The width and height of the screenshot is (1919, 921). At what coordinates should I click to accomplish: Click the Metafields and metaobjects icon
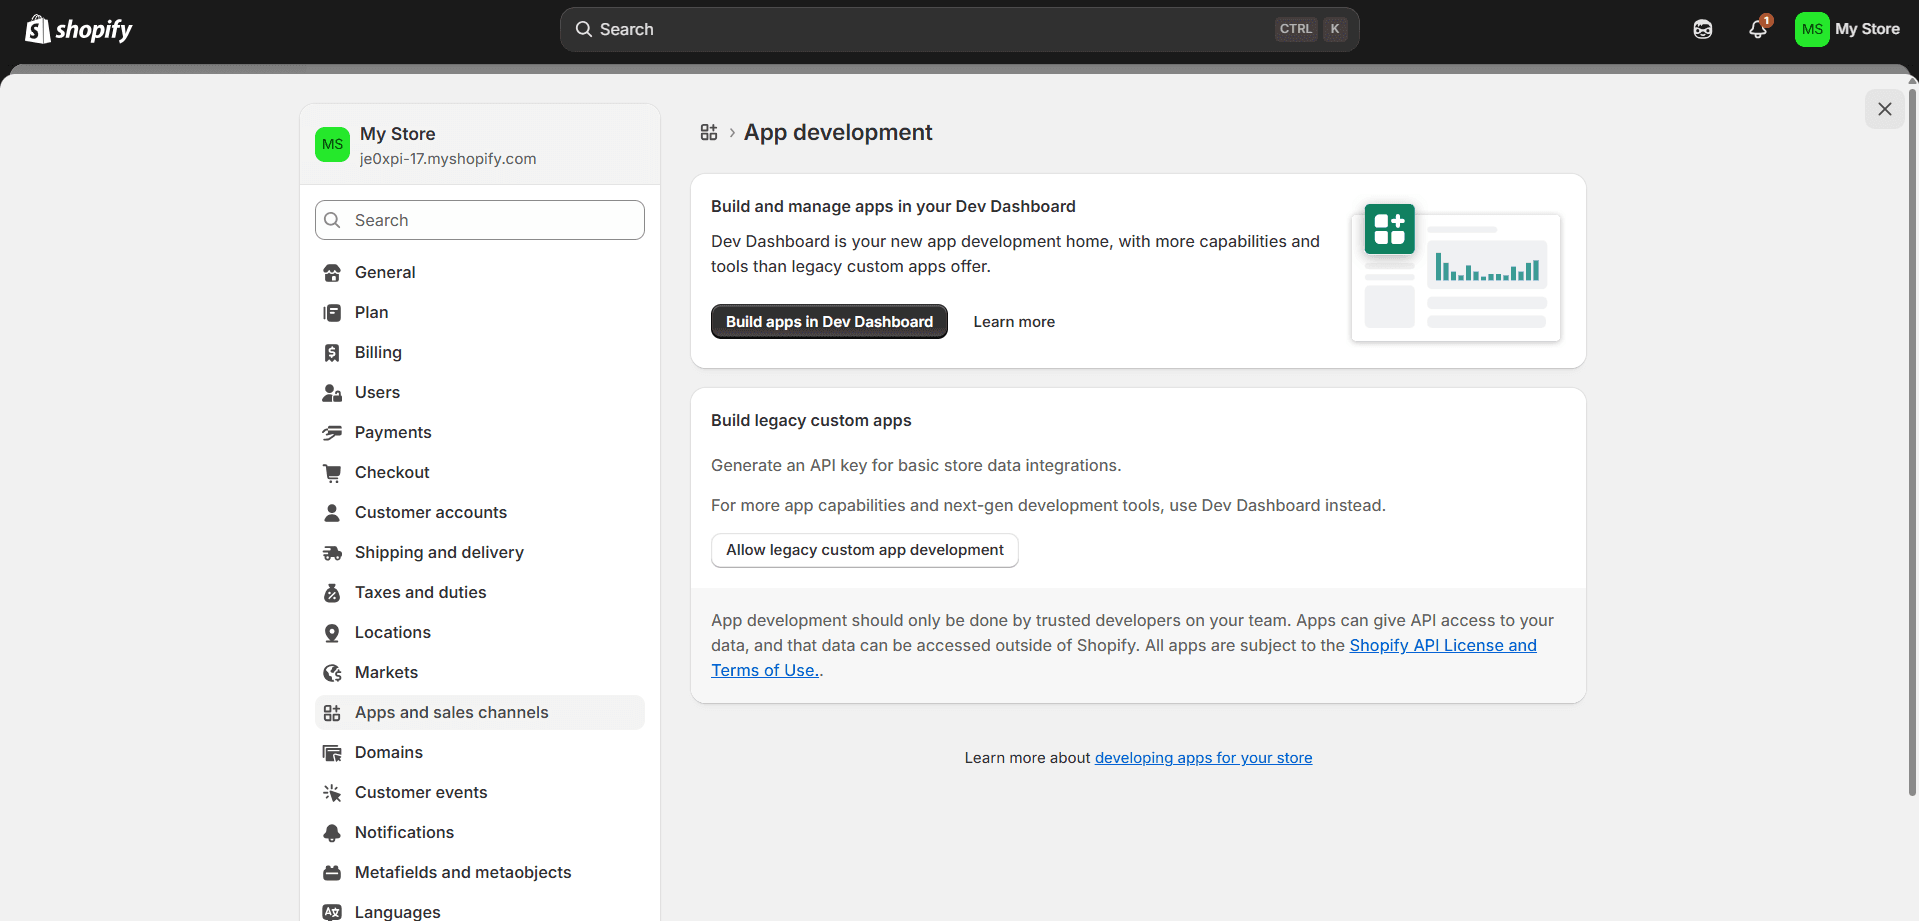(x=332, y=873)
